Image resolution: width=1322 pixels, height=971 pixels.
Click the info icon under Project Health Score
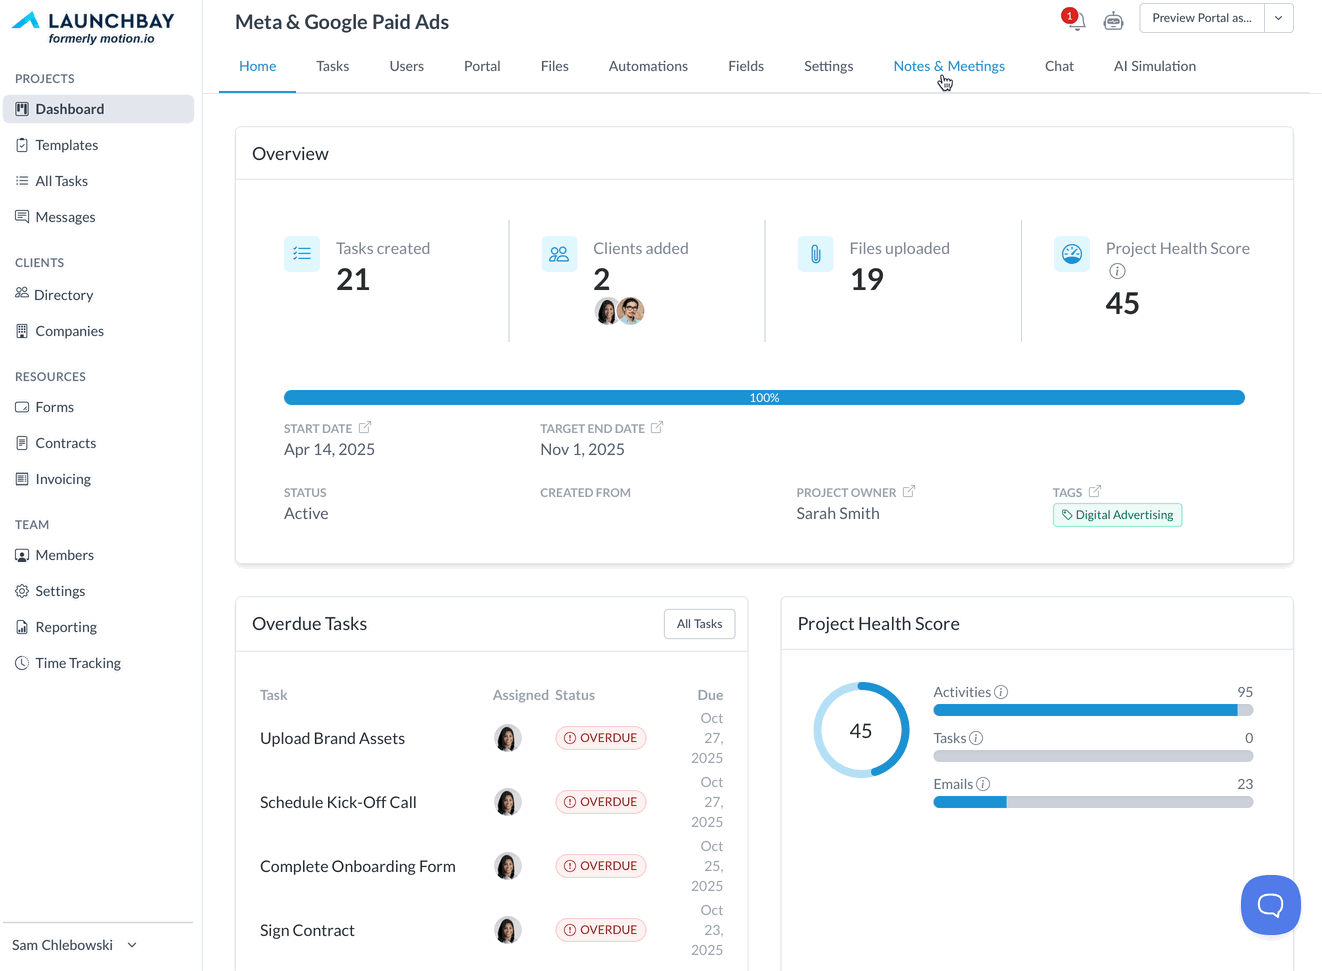coord(1117,271)
